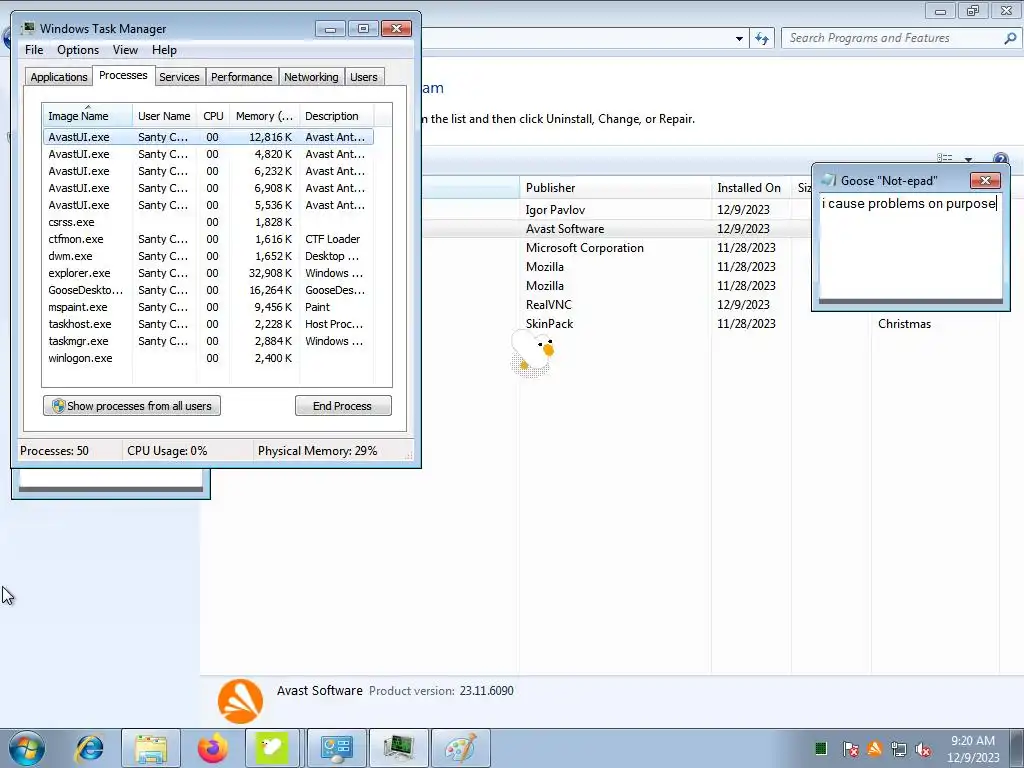
Task: Open Windows Explorer folder icon on taskbar
Action: pos(151,748)
